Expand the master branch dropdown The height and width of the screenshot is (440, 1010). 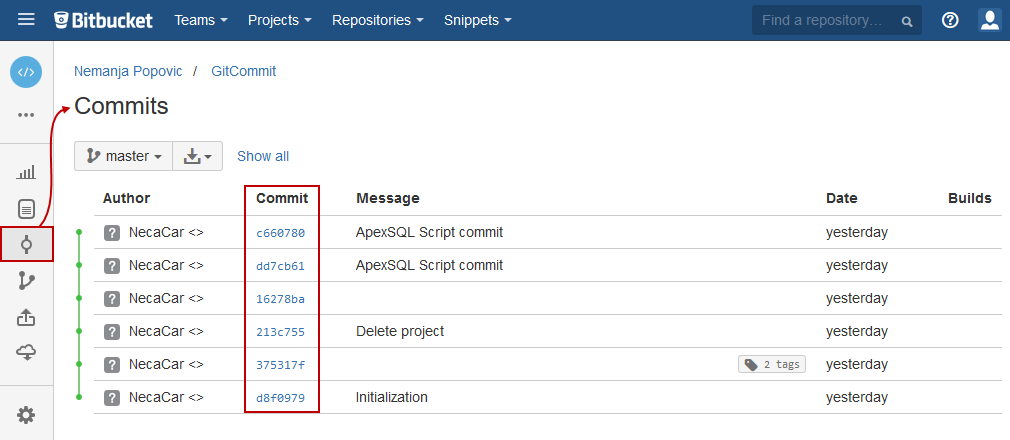point(124,156)
